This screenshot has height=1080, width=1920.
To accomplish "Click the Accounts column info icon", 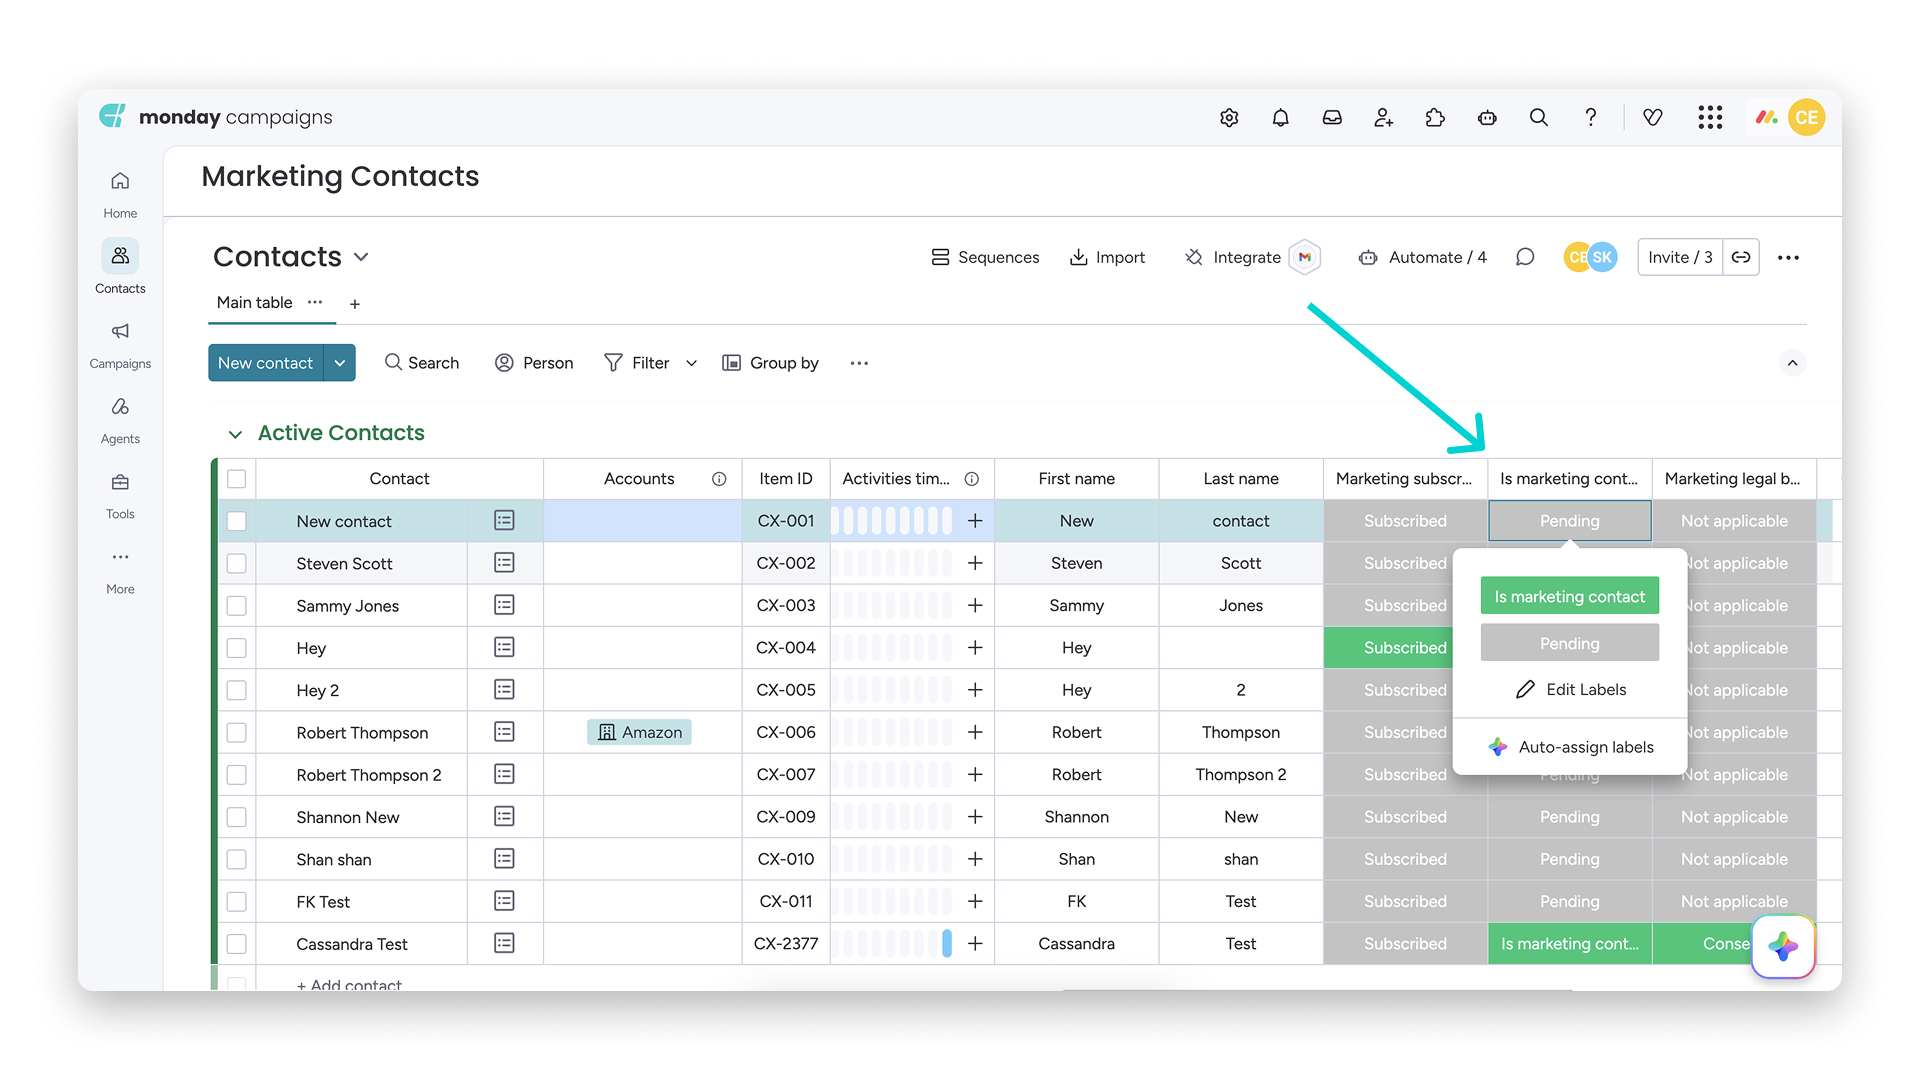I will pos(719,479).
